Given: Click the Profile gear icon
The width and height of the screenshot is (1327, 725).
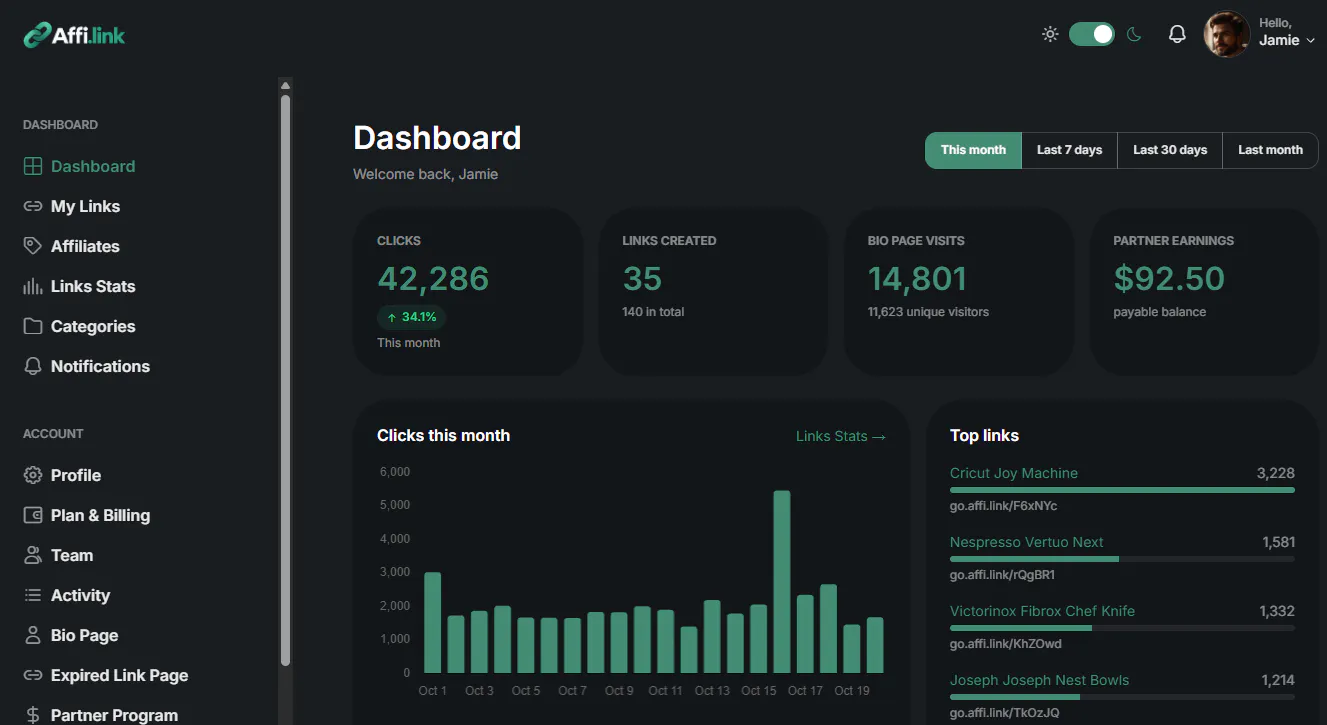Looking at the screenshot, I should click(33, 475).
